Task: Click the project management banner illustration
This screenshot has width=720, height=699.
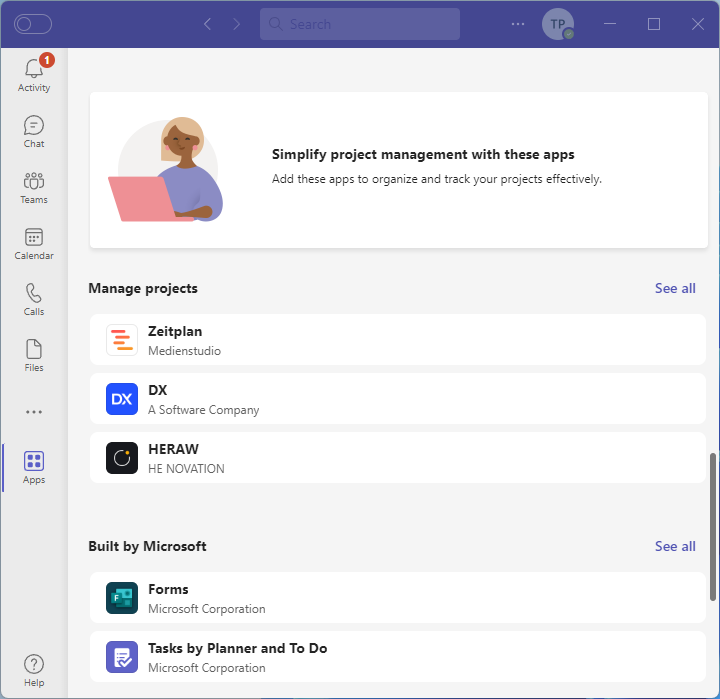Action: click(x=166, y=169)
